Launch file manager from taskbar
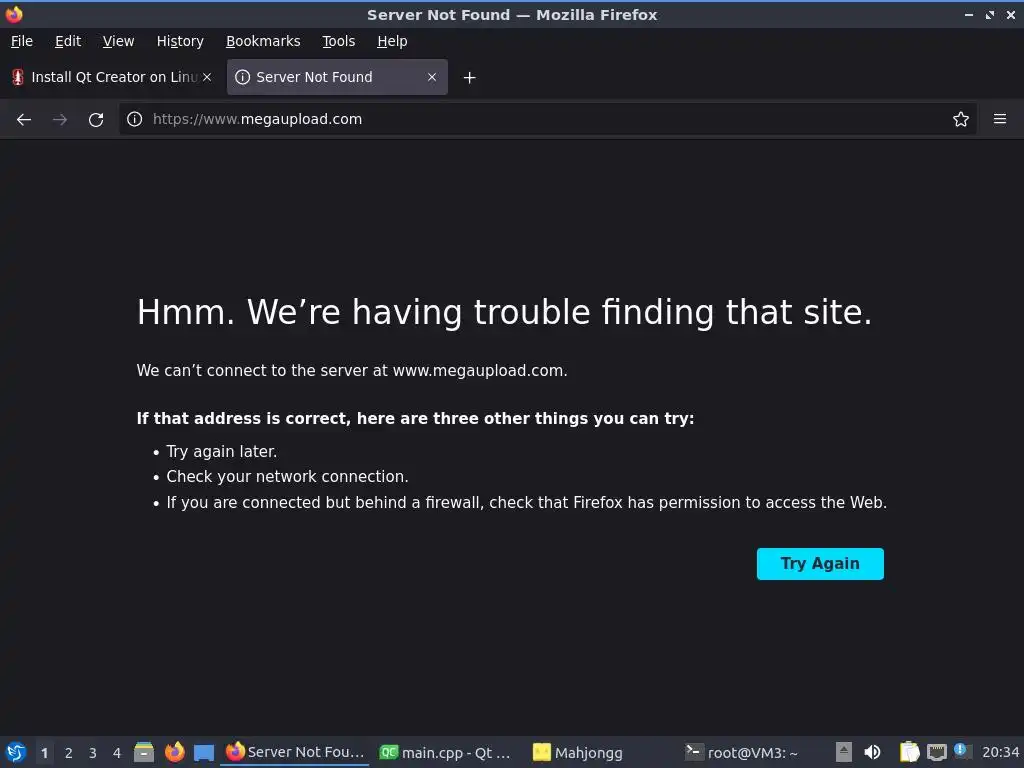This screenshot has width=1024, height=768. tap(144, 752)
